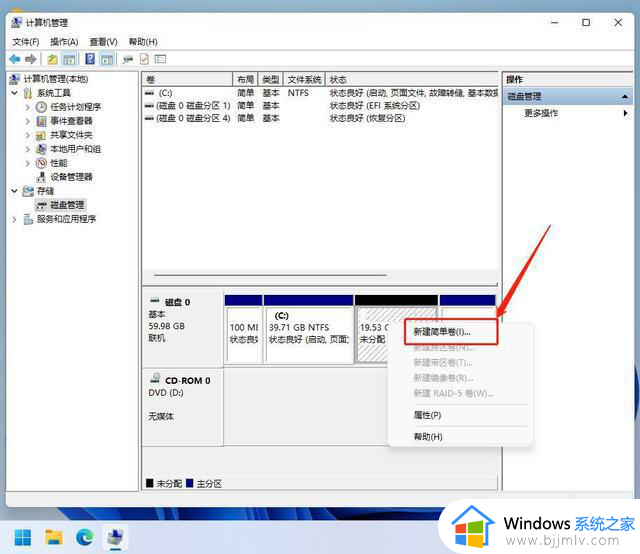Expand the 事件查看器 node
Screen dimensions: 640x554
(x=27, y=121)
